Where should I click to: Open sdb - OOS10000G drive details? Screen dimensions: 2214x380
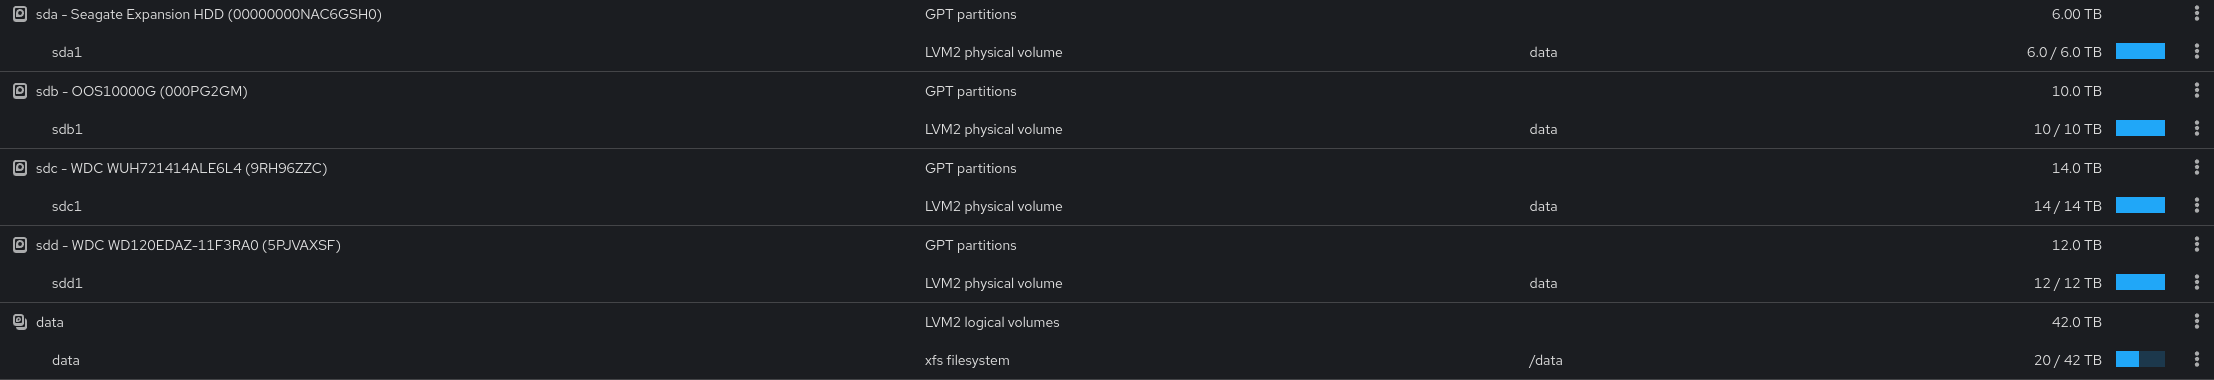141,91
